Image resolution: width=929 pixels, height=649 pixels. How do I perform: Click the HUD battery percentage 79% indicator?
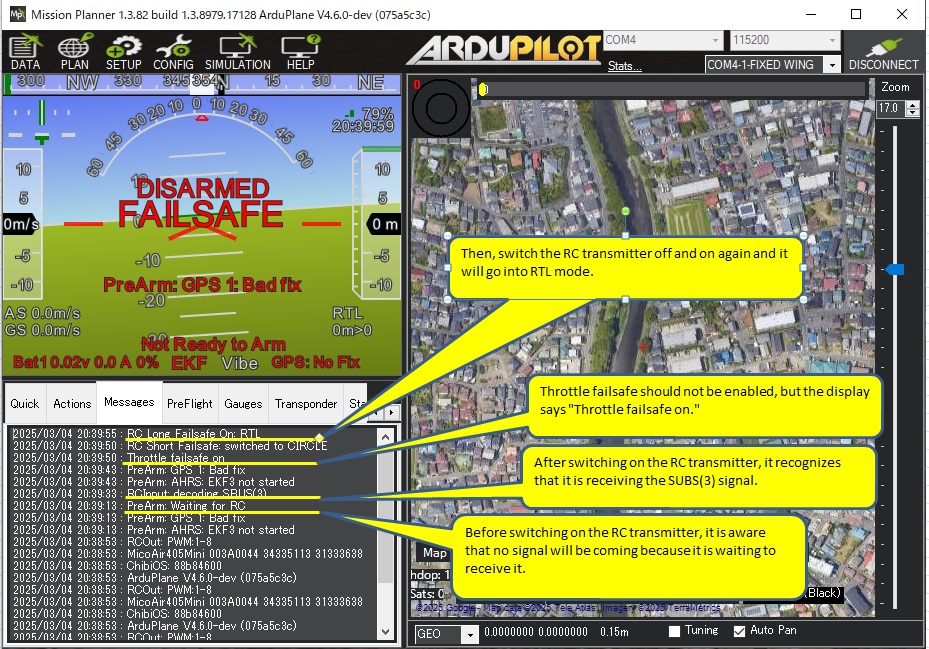(x=377, y=114)
